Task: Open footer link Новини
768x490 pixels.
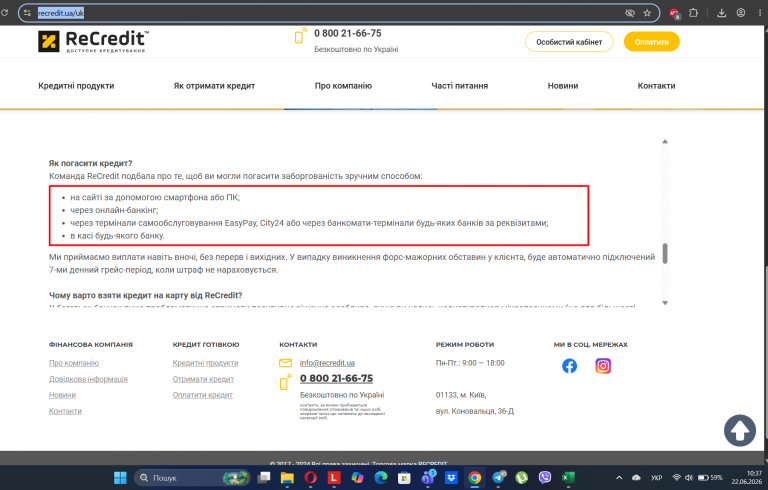Action: [x=62, y=395]
